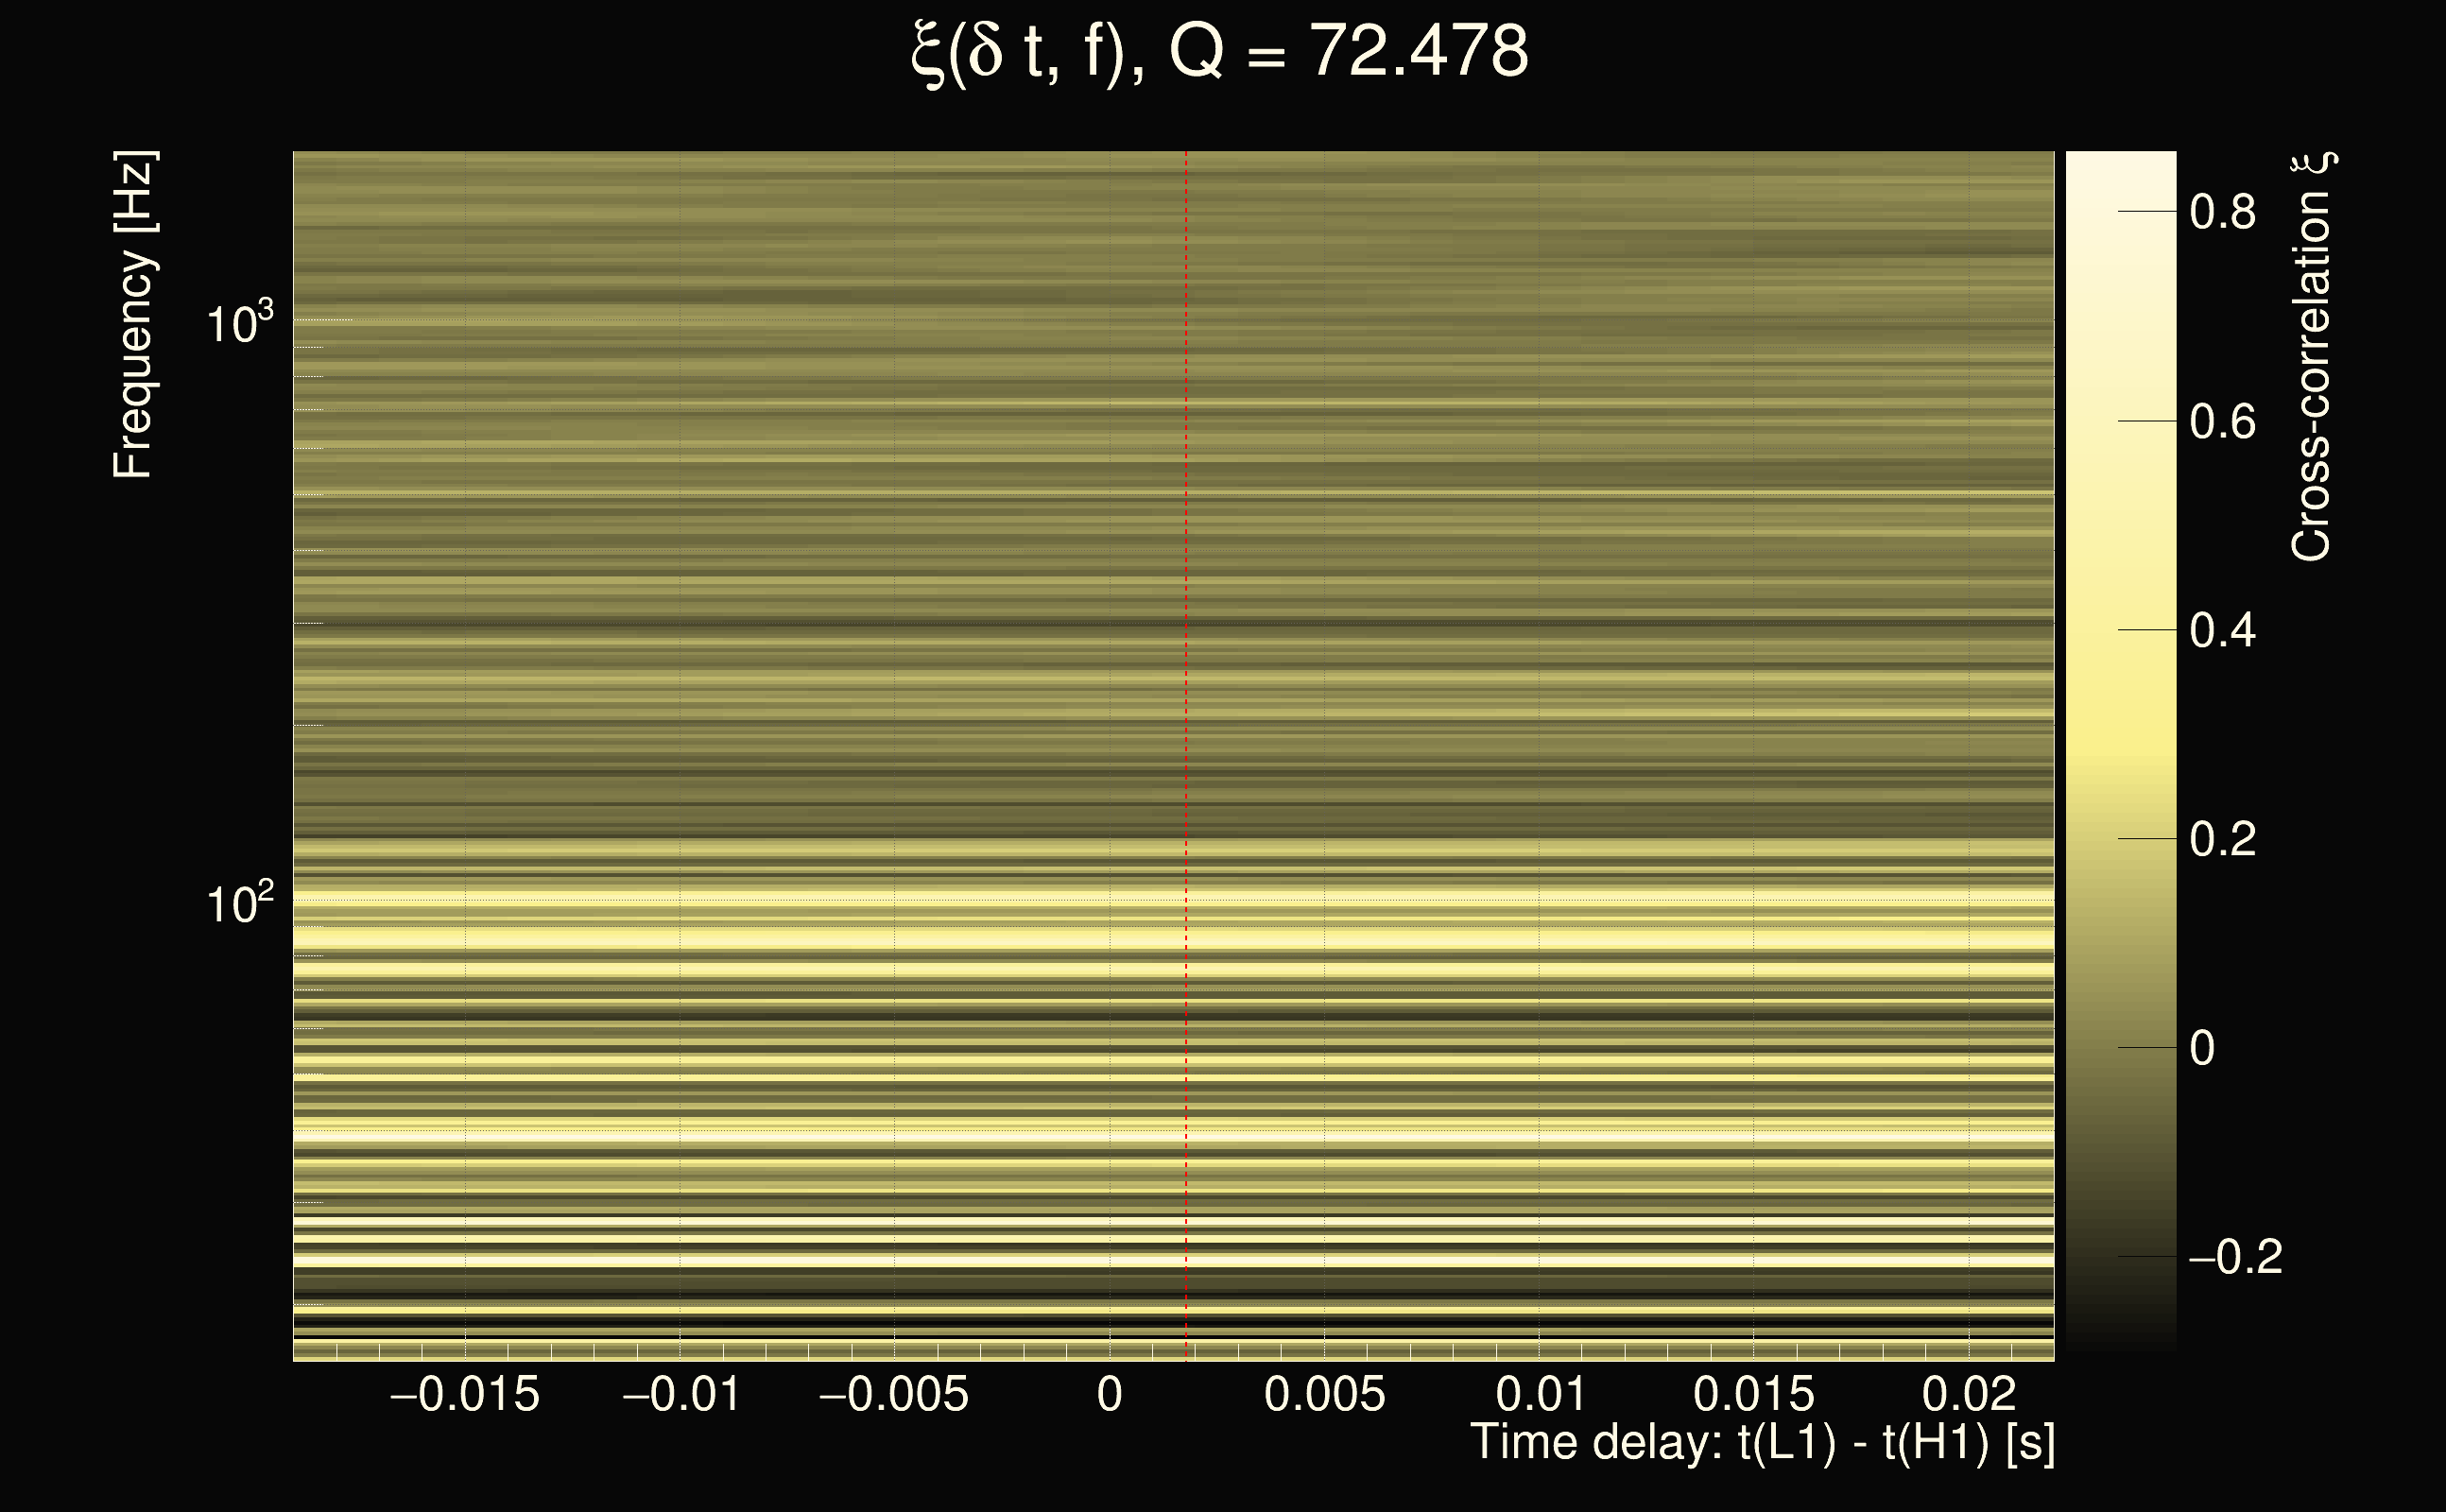Click the –0.005 x-axis tick label
The image size is (2446, 1512).
tap(894, 1394)
